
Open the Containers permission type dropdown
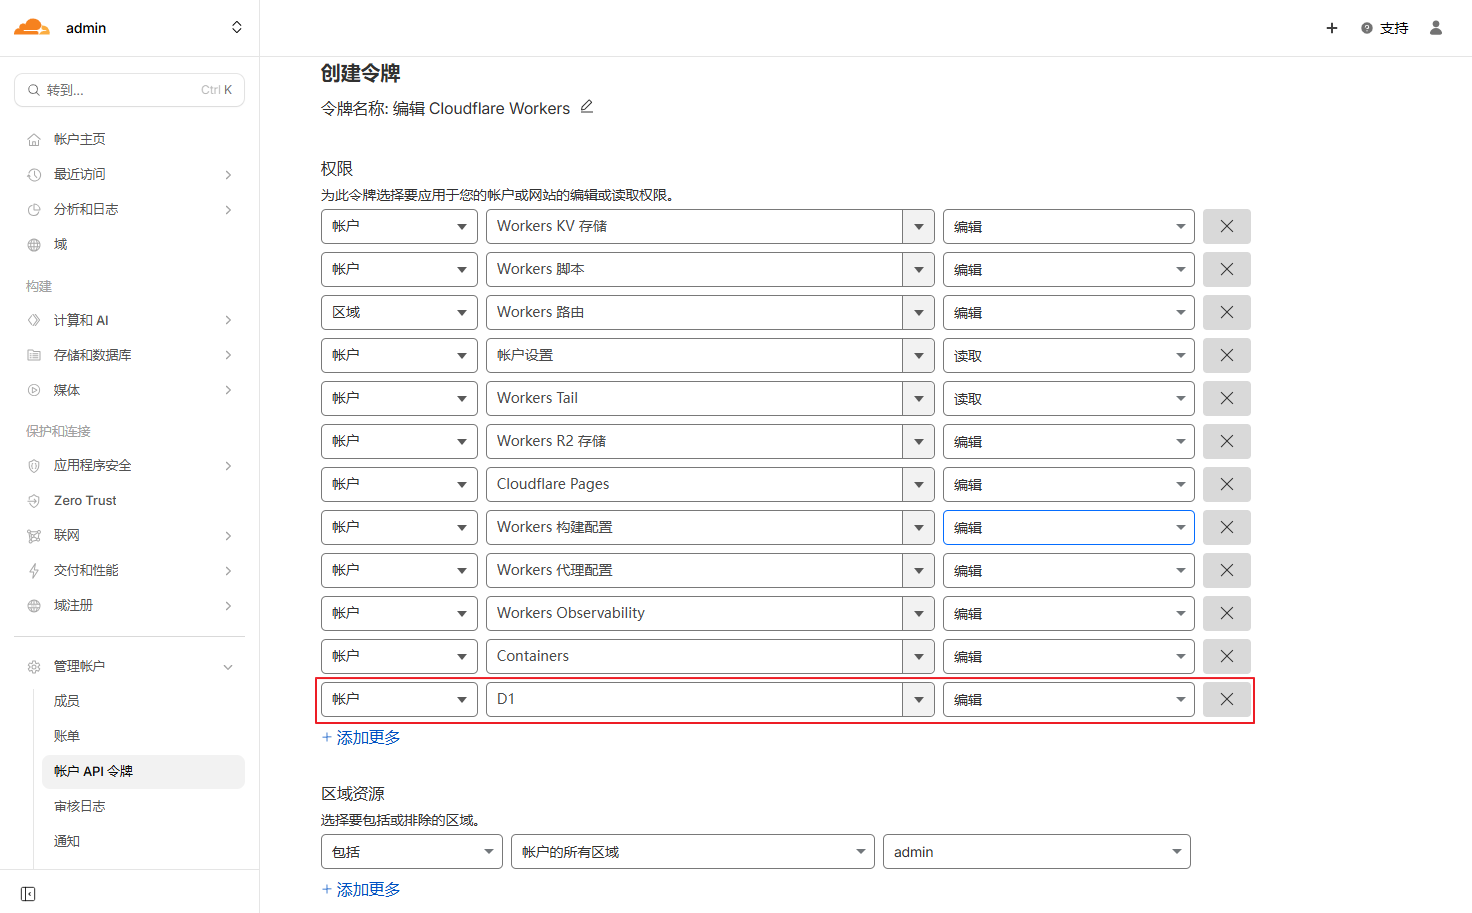pos(709,657)
